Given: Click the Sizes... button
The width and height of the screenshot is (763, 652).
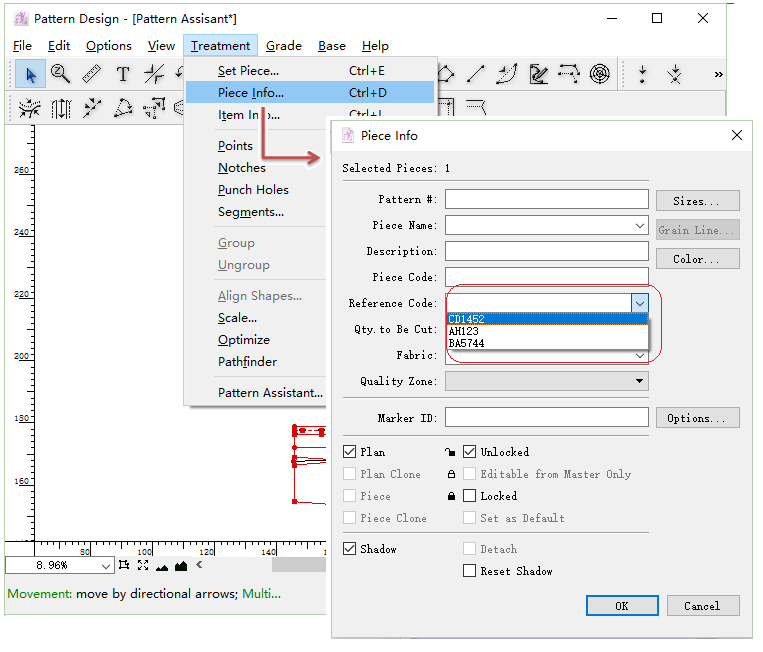Looking at the screenshot, I should click(697, 201).
